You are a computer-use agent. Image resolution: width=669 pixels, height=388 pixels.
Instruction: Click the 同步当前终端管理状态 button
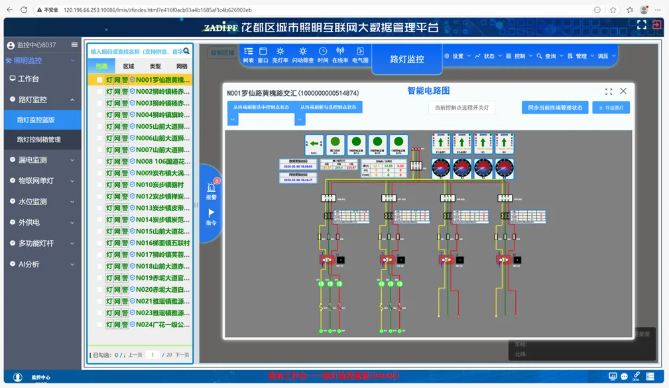click(x=555, y=108)
